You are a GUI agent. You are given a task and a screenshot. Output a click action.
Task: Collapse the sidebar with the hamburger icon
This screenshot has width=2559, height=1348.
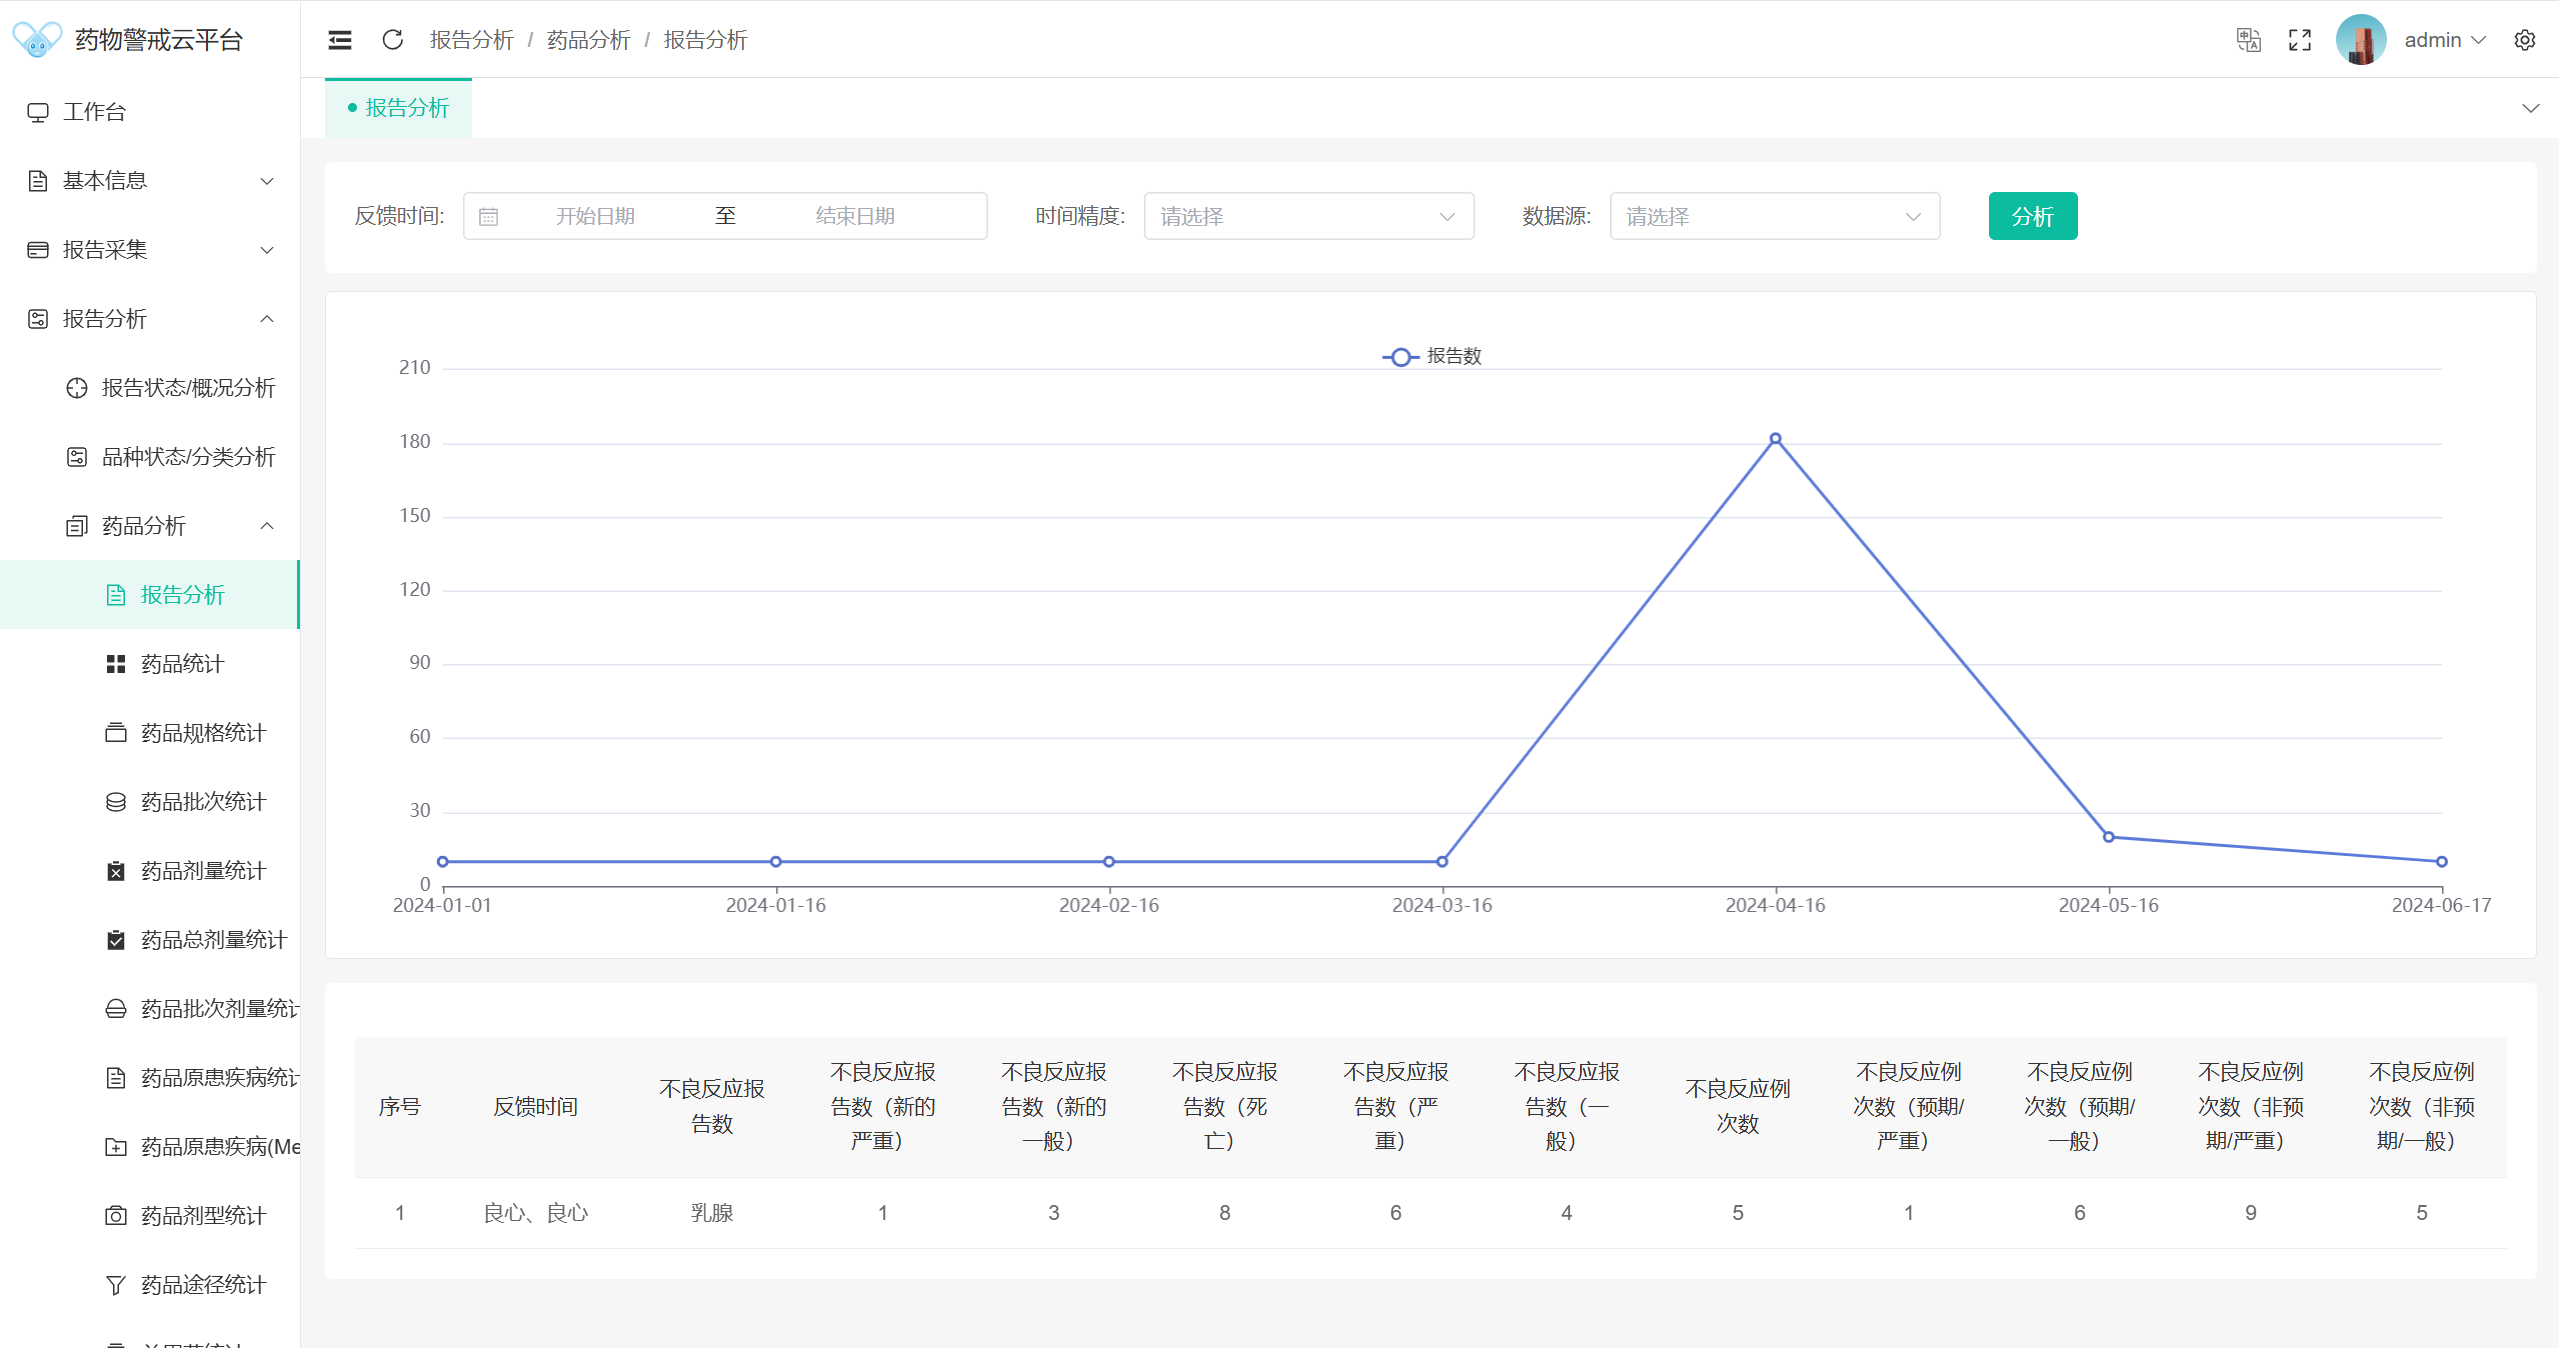(x=340, y=40)
